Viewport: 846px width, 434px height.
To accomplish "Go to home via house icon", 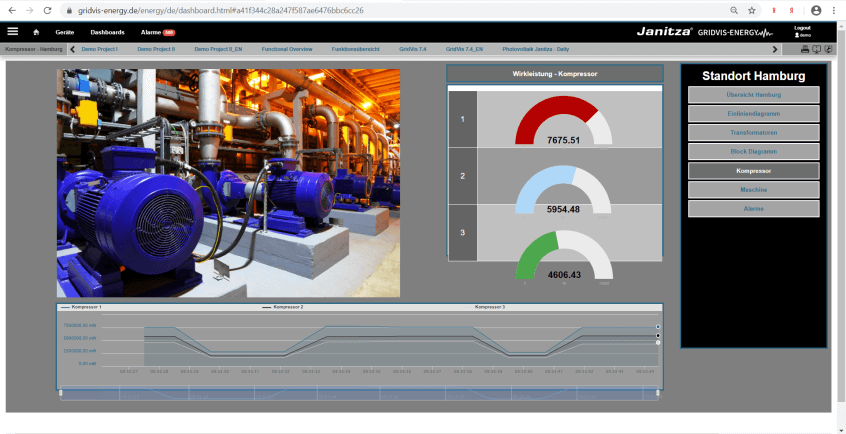I will point(37,32).
